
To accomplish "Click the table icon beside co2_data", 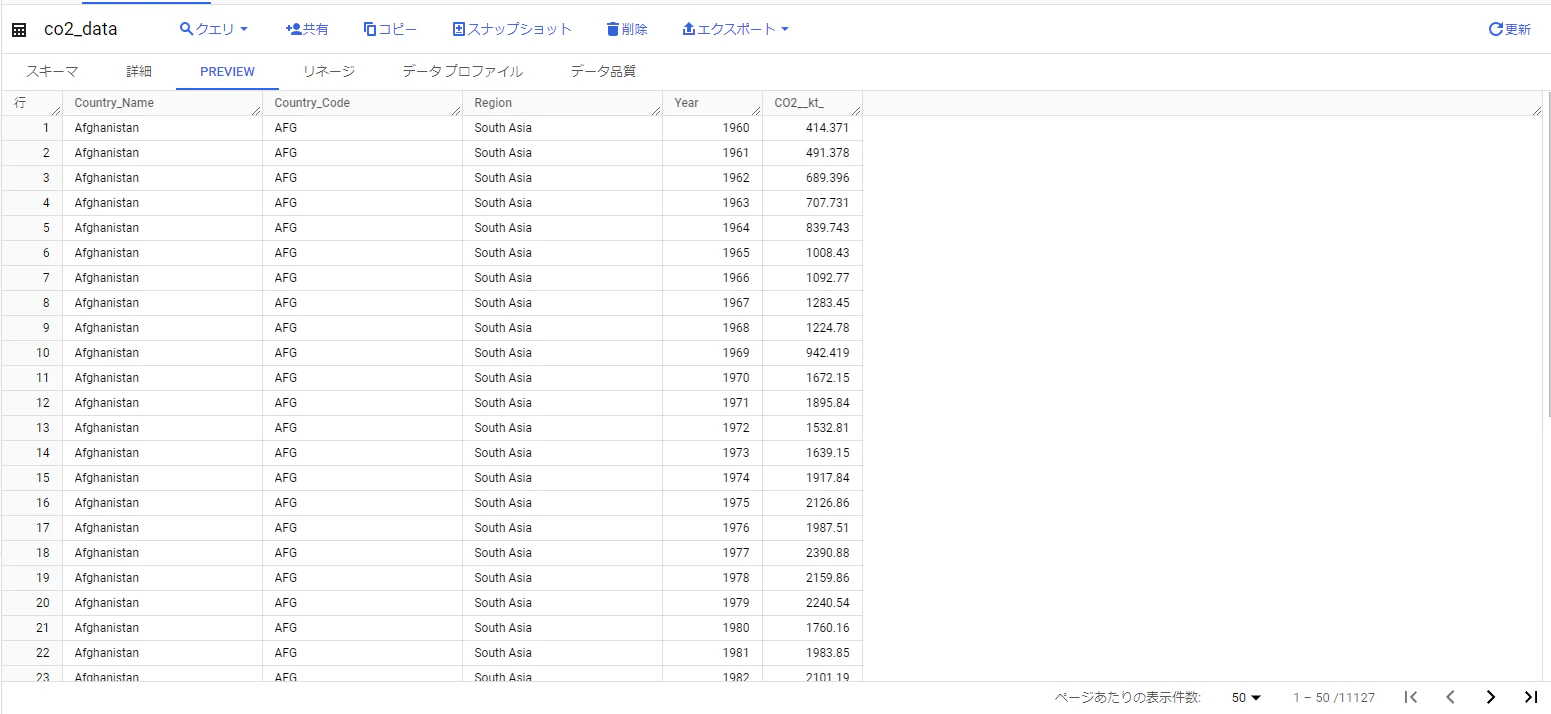I will [19, 30].
